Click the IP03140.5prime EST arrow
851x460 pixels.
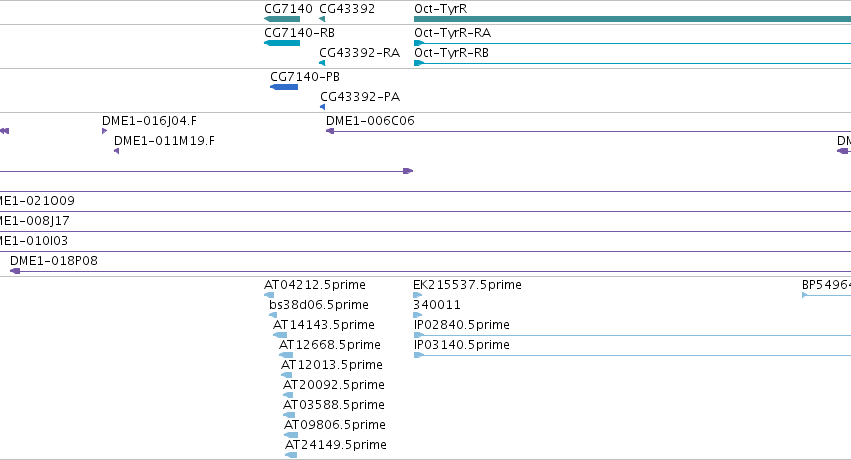[418, 355]
